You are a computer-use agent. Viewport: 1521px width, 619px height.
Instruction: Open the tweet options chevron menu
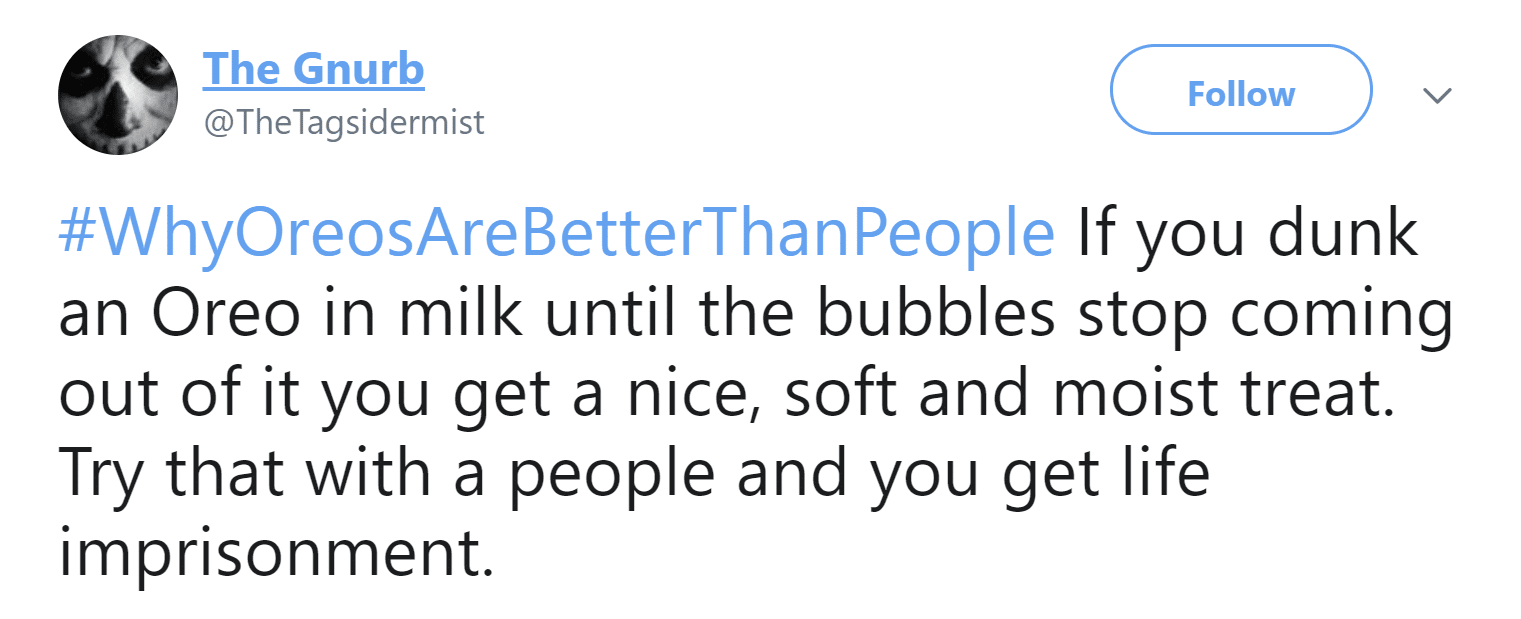(x=1437, y=95)
